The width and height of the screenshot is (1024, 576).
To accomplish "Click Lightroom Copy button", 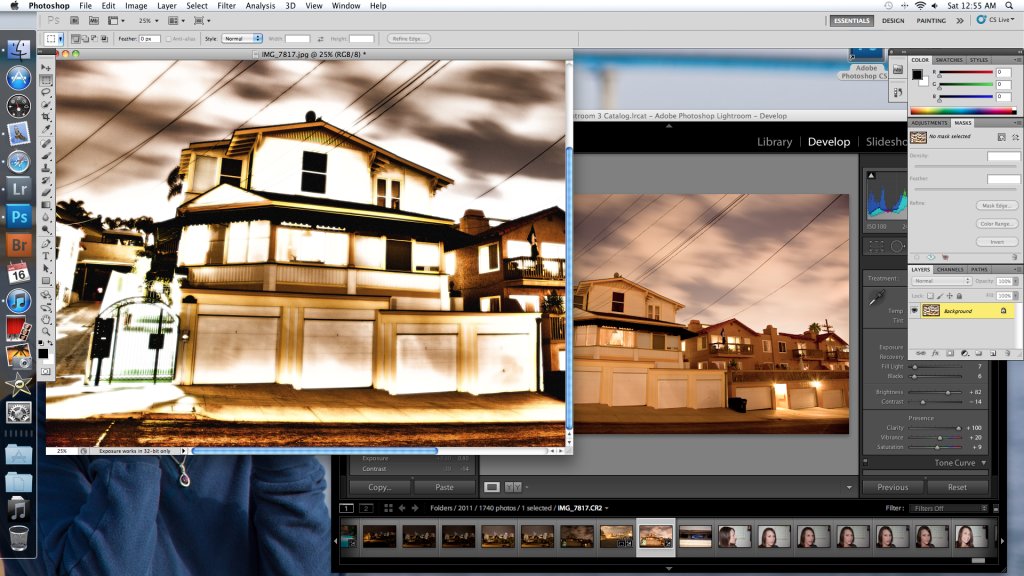I will 379,487.
